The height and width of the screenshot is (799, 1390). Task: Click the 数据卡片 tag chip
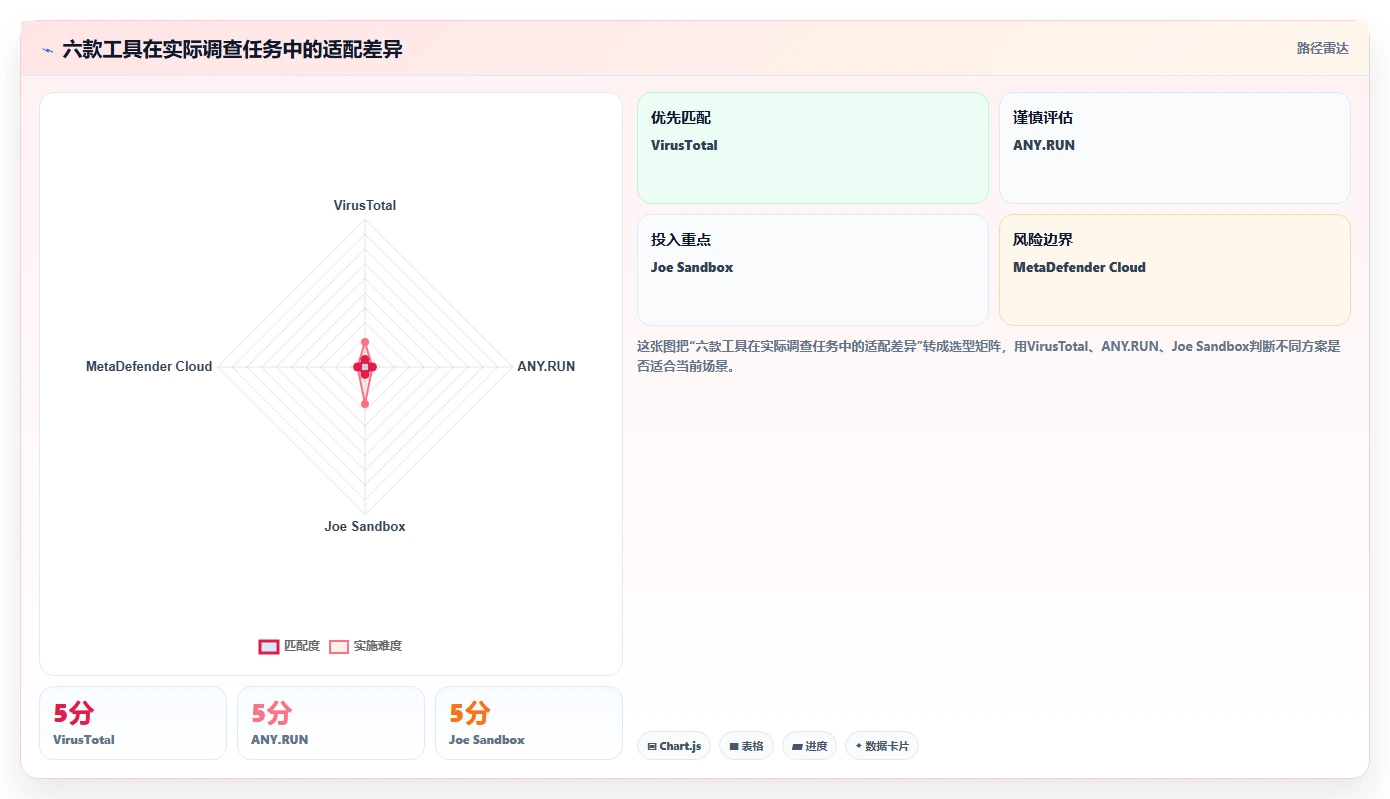click(882, 746)
